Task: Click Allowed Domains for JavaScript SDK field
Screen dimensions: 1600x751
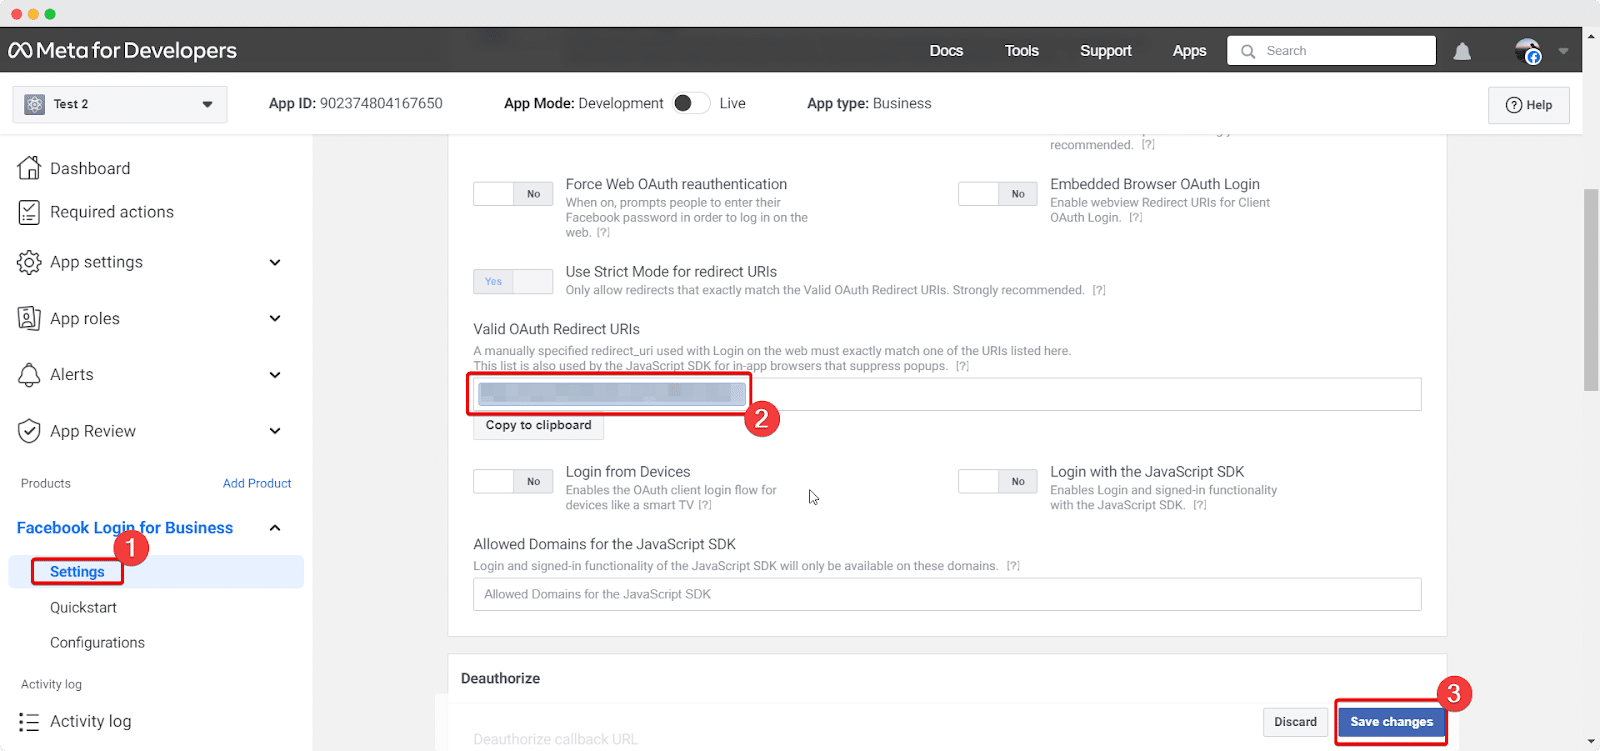Action: click(x=947, y=594)
